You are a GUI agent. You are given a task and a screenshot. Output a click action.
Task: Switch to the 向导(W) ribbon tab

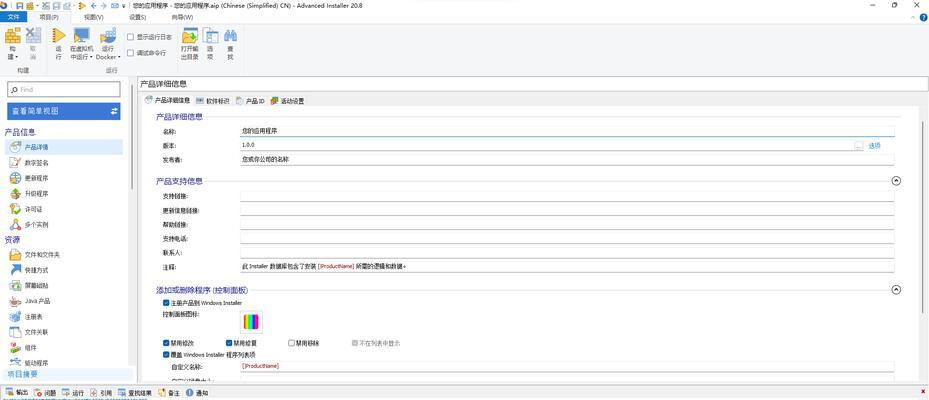(x=182, y=17)
